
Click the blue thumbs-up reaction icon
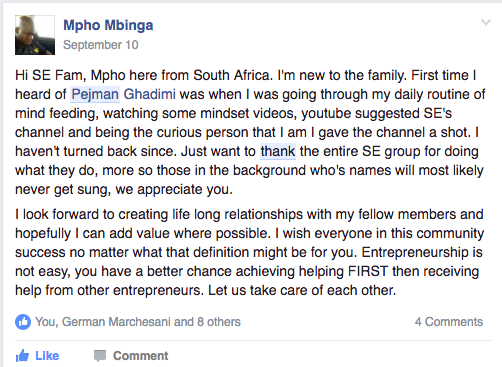(23, 322)
